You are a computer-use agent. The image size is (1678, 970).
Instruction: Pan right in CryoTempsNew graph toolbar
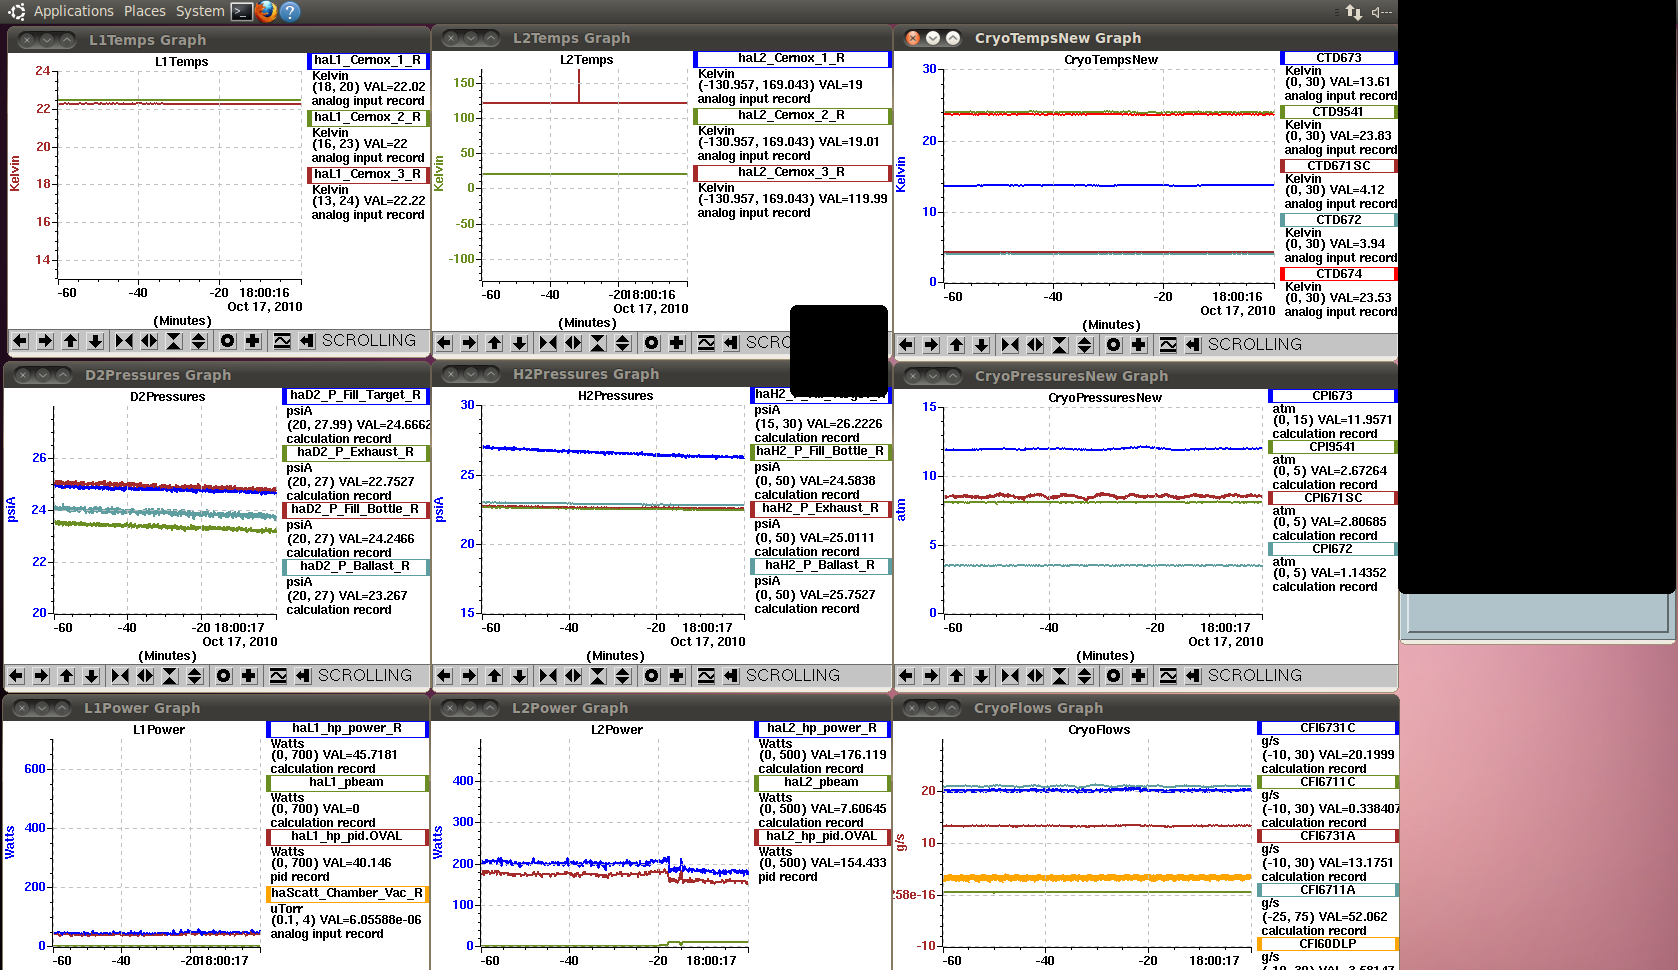click(931, 345)
